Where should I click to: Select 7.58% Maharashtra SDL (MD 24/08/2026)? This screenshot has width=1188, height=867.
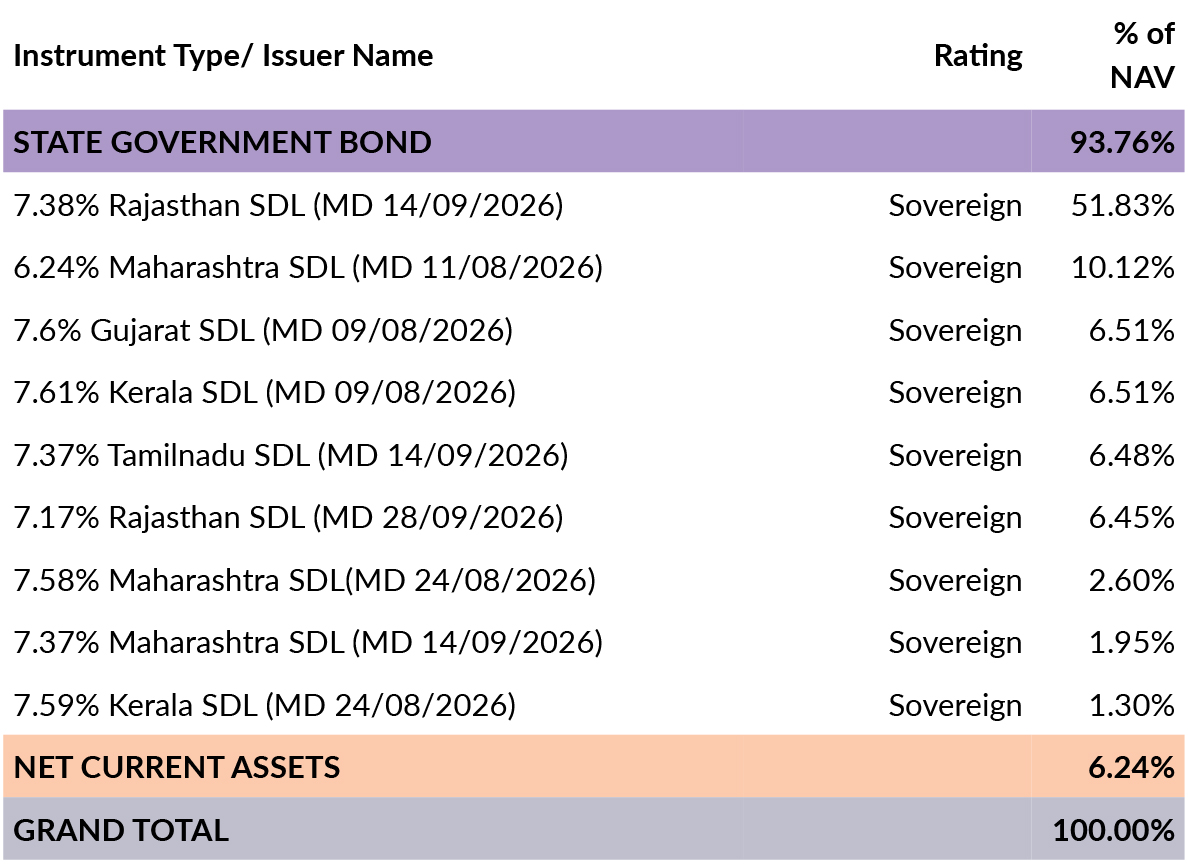[305, 580]
